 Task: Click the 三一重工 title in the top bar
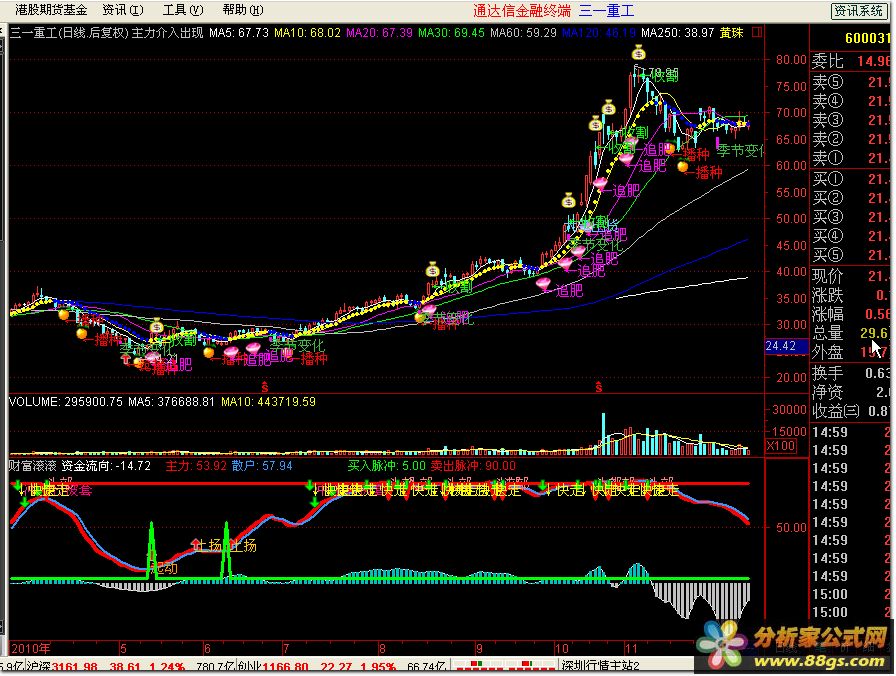pos(606,10)
